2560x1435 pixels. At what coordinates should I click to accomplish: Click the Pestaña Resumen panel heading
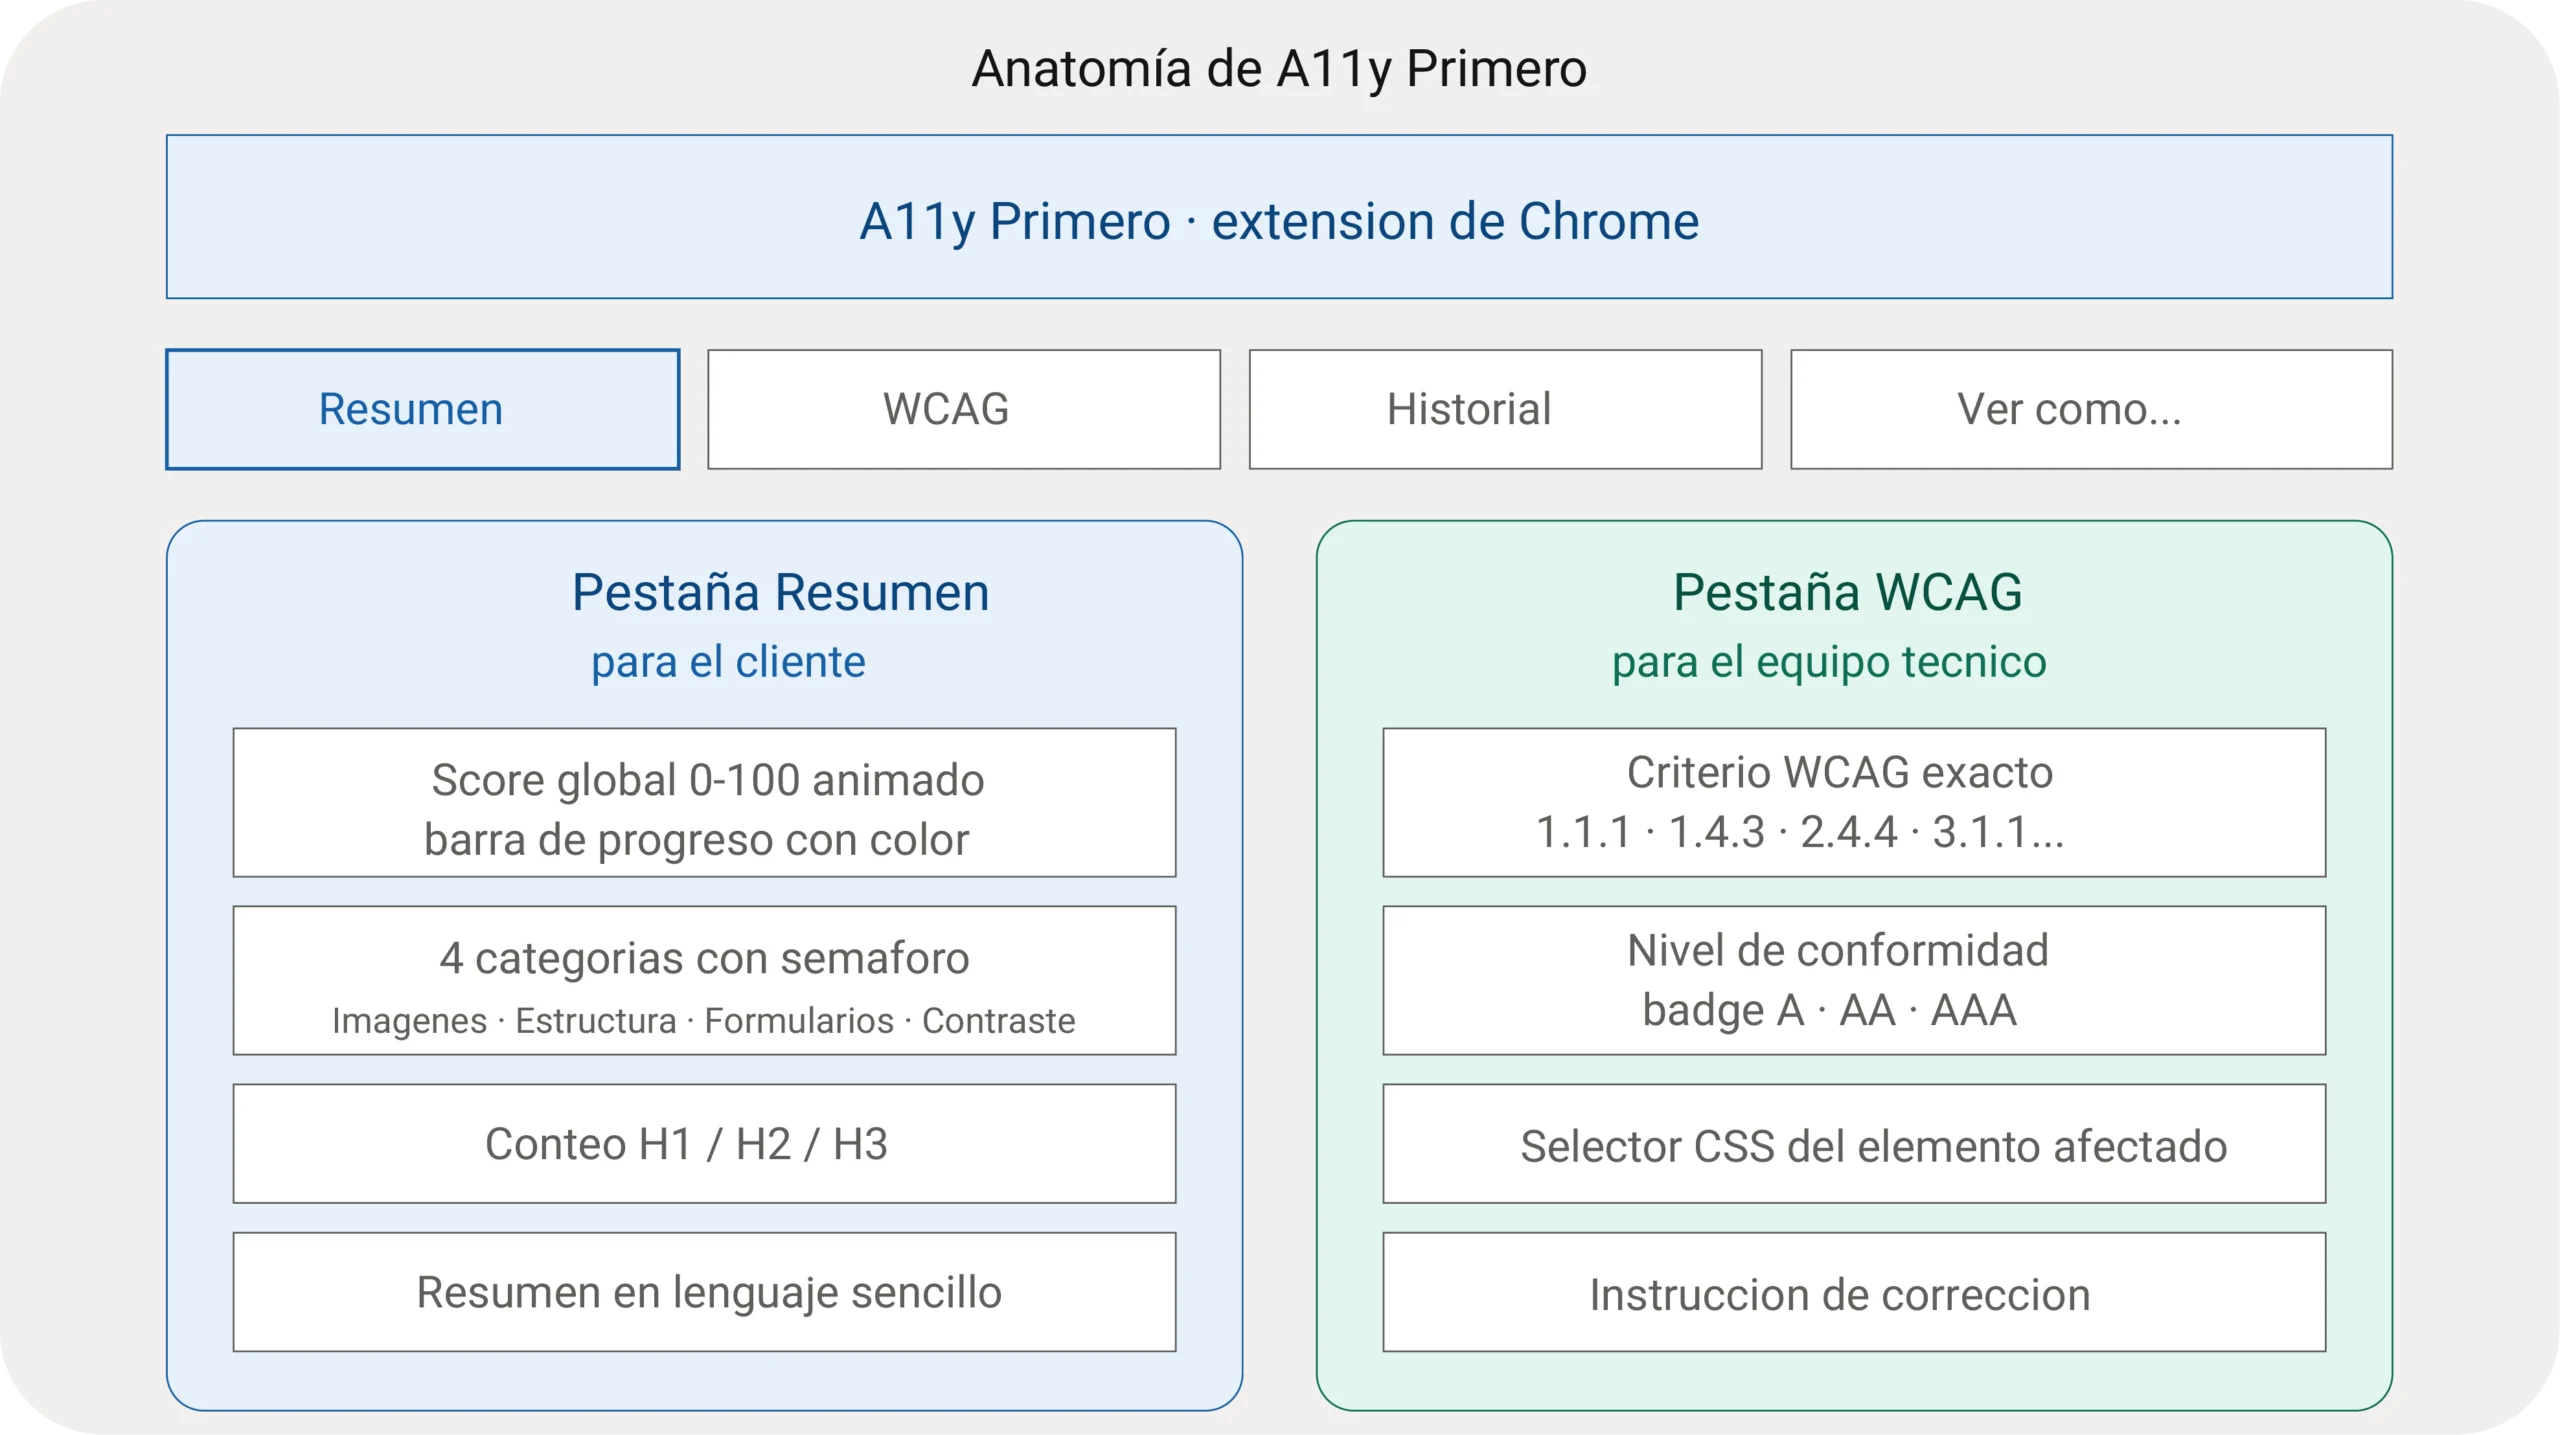coord(781,592)
